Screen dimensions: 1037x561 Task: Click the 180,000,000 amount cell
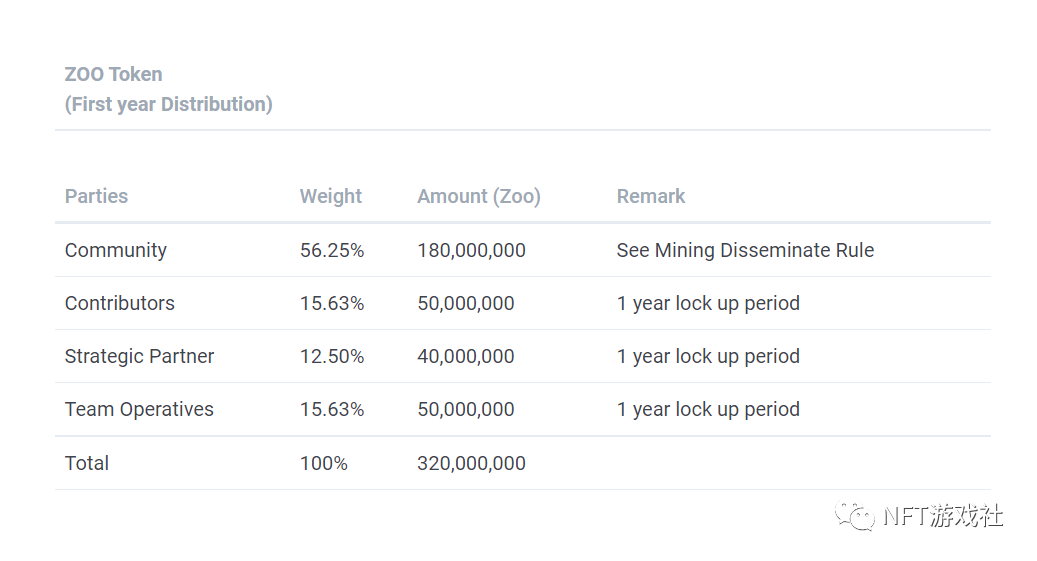[x=471, y=250]
